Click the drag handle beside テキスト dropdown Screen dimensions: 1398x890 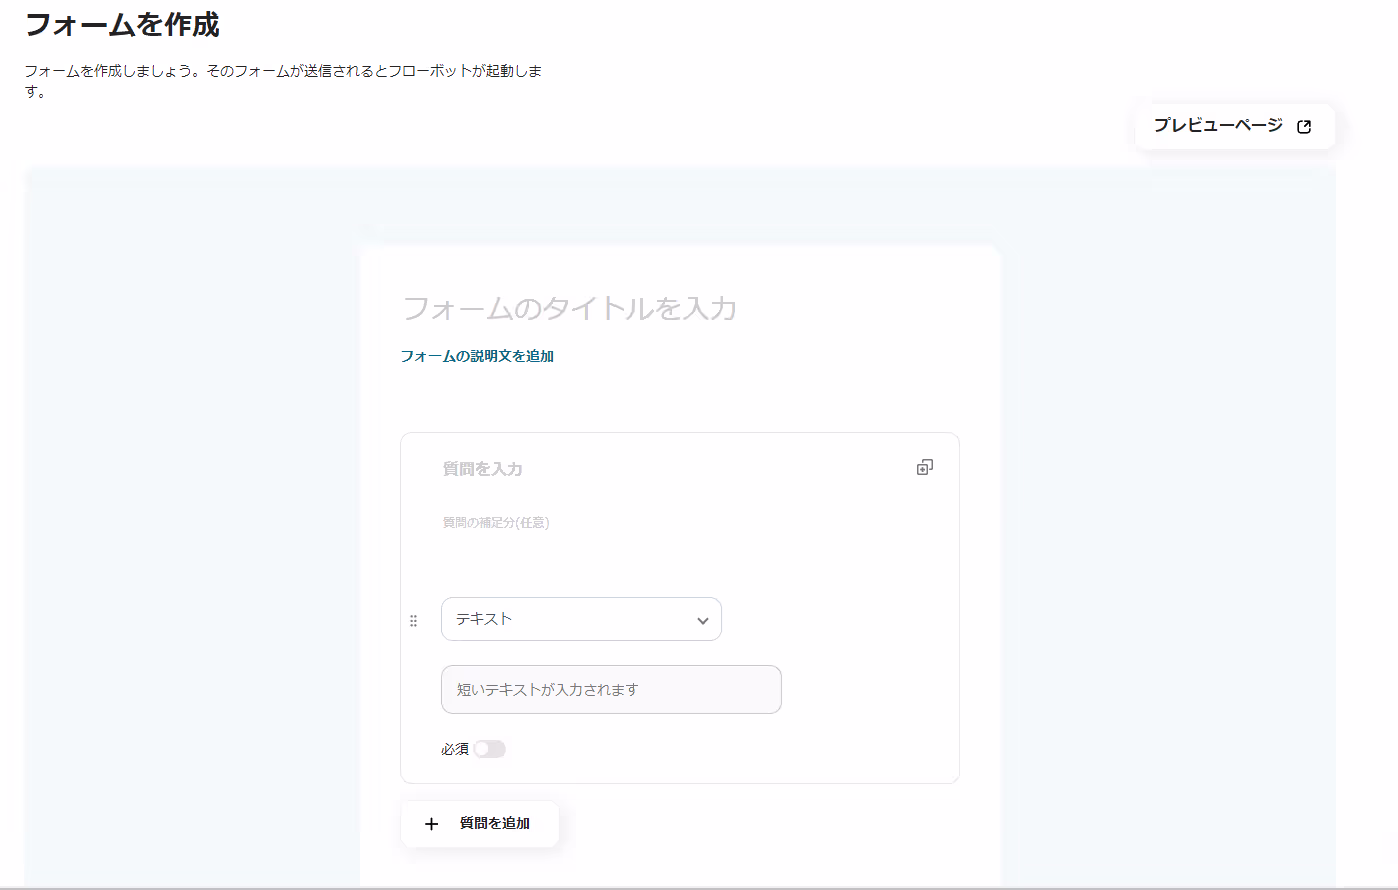[x=414, y=621]
